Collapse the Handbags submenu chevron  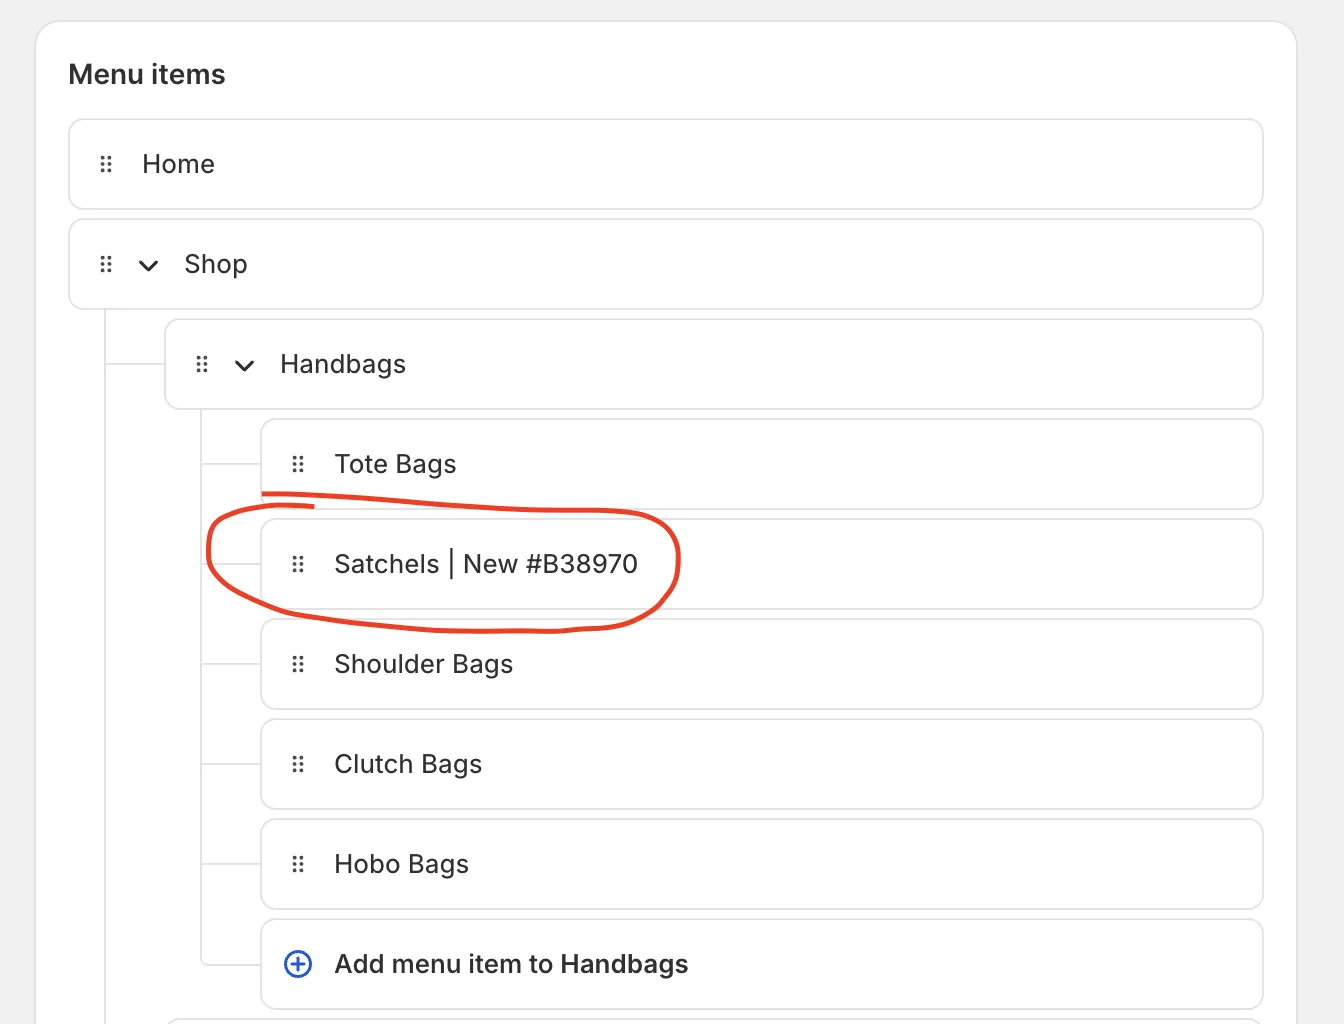245,365
